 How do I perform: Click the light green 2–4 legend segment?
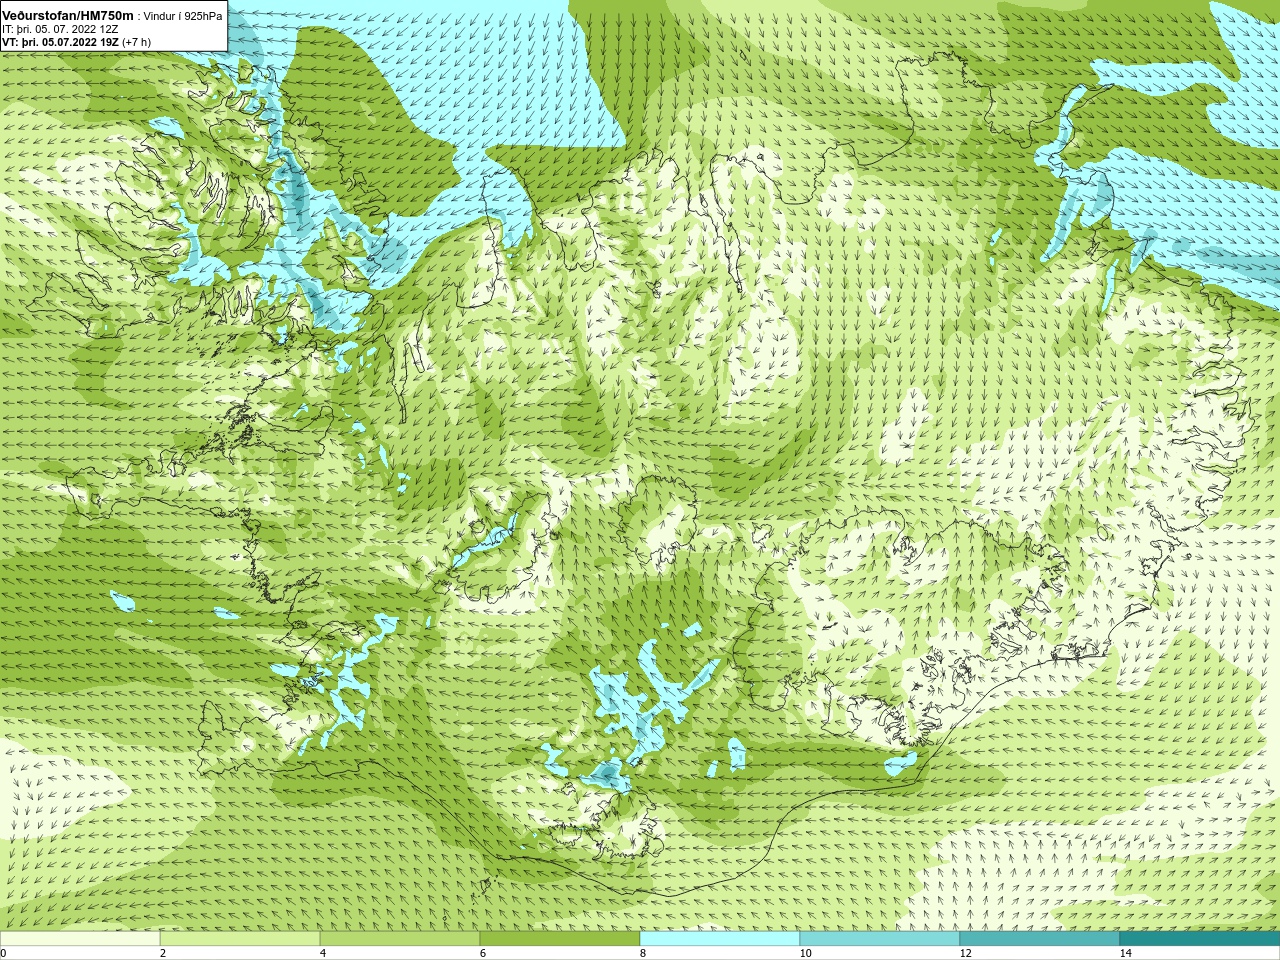point(240,939)
